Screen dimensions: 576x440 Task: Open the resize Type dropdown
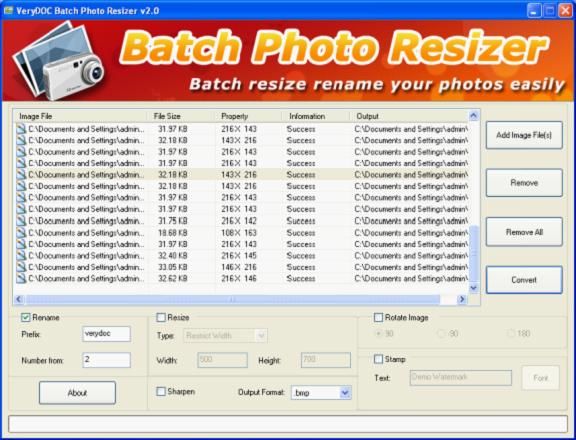261,335
